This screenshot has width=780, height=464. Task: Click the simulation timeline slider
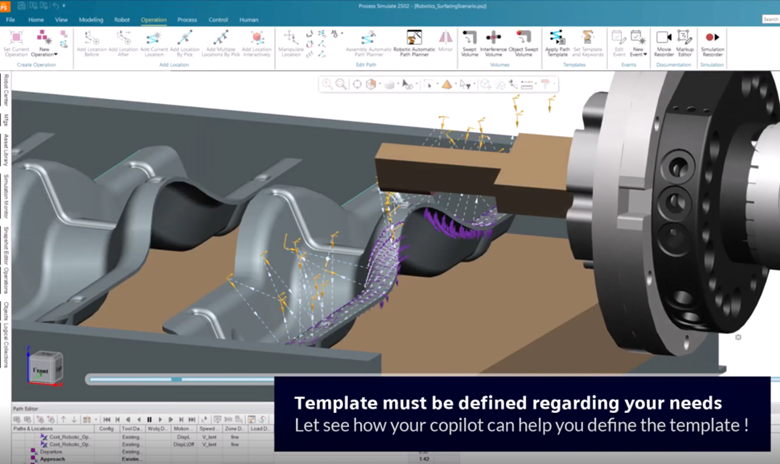click(177, 379)
